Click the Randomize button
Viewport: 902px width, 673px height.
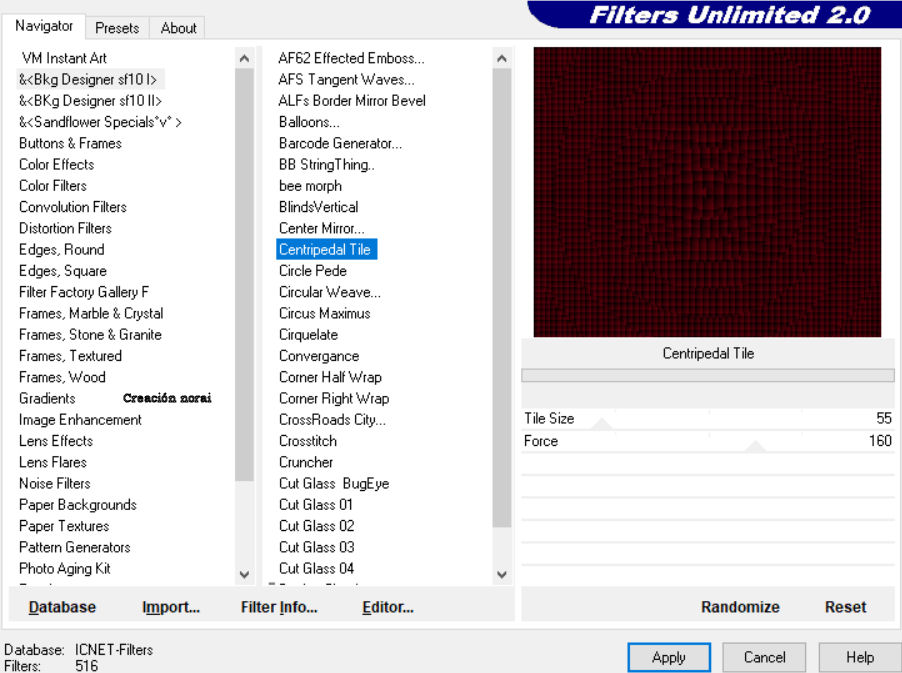pyautogui.click(x=740, y=607)
